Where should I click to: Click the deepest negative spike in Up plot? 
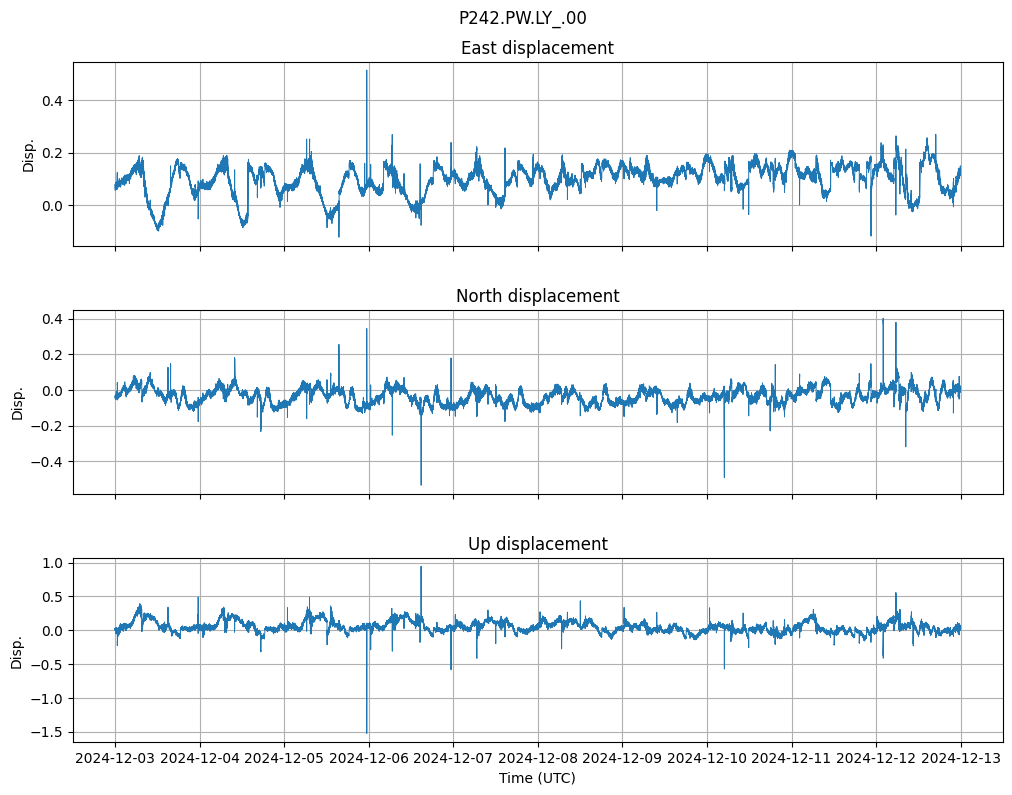(x=367, y=731)
